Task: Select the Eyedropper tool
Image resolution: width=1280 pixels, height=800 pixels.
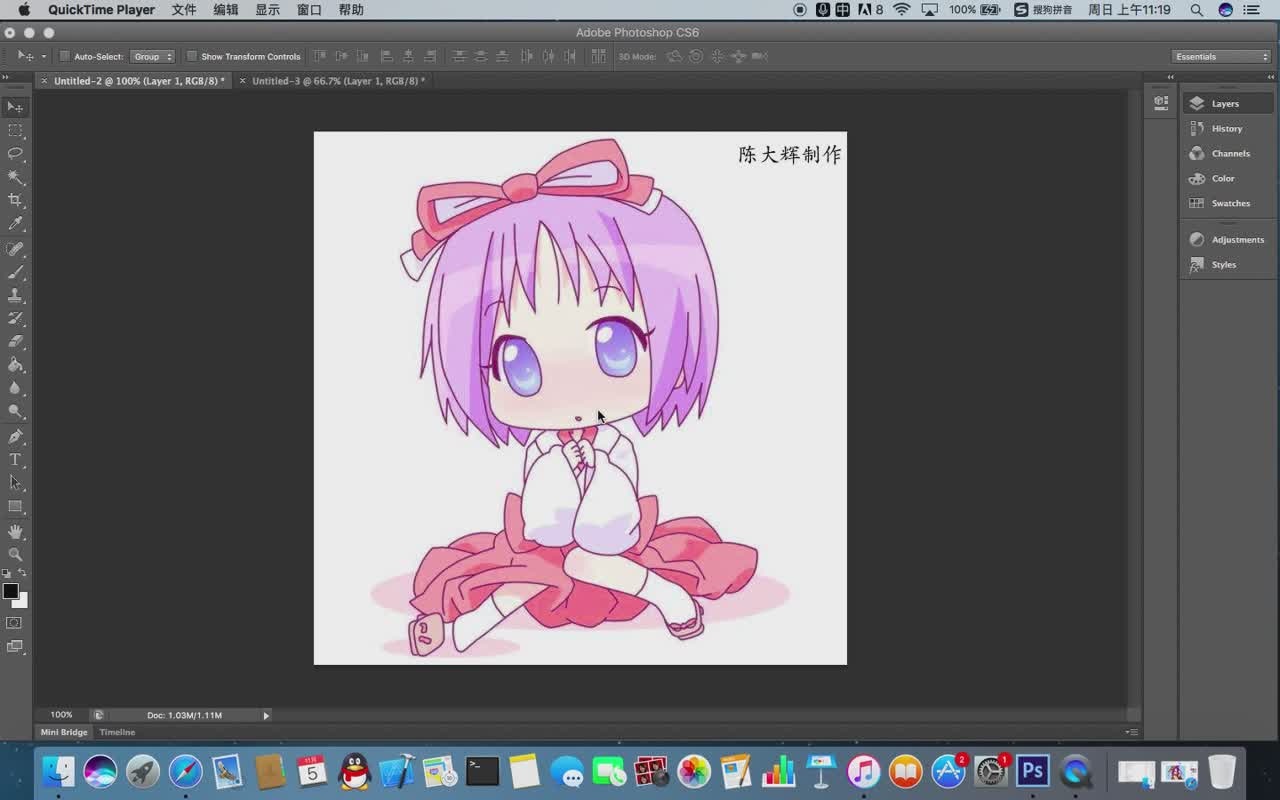Action: pyautogui.click(x=15, y=223)
